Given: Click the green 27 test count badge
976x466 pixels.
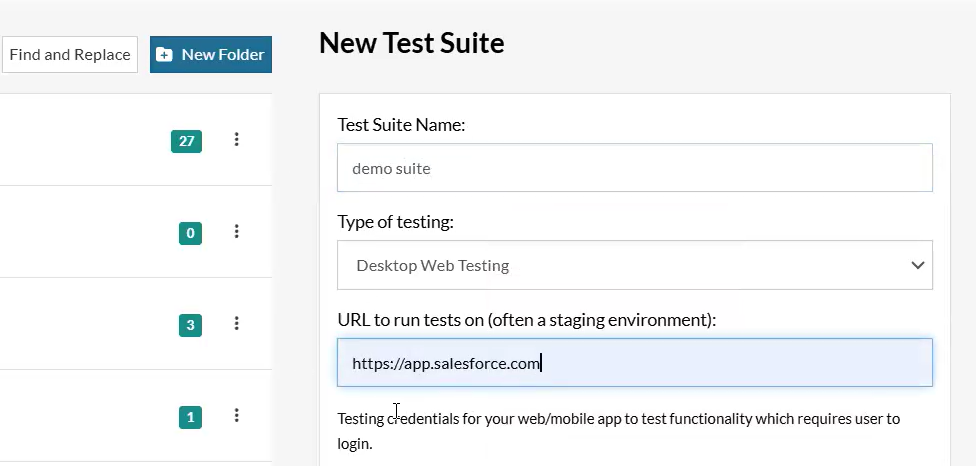Looking at the screenshot, I should click(186, 141).
